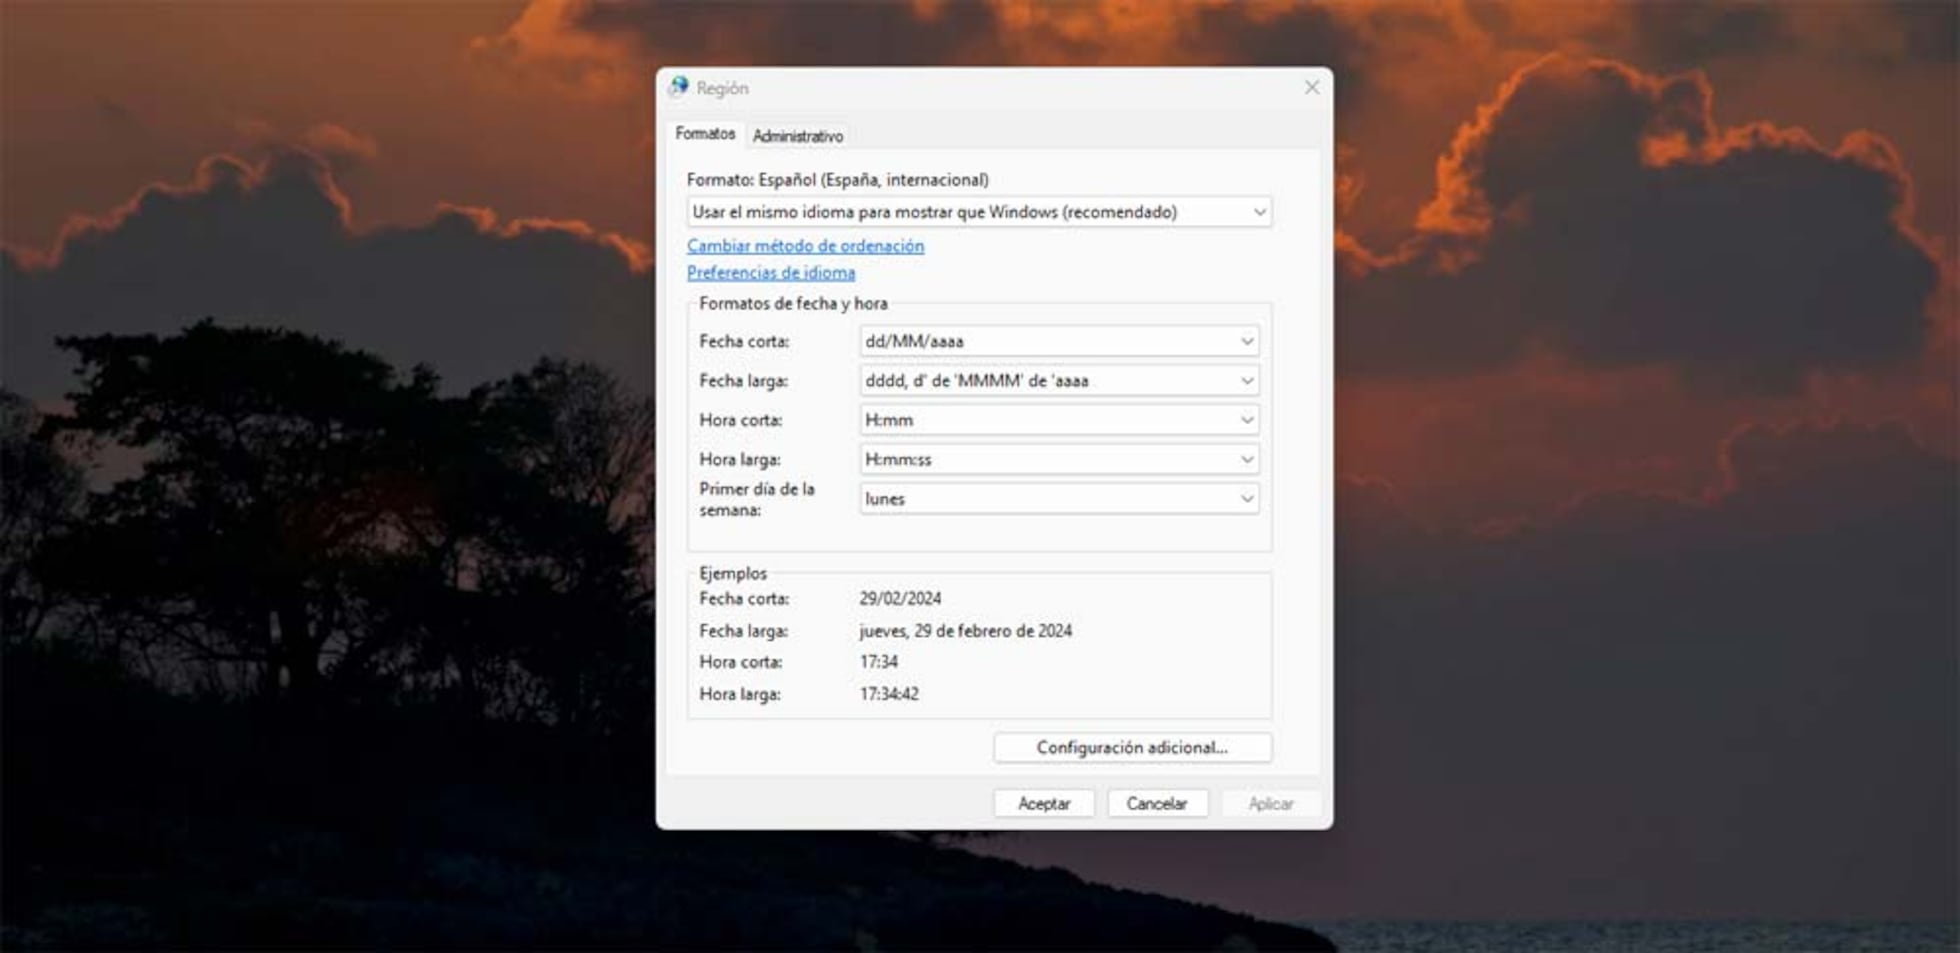The image size is (1960, 953).
Task: Click the Configuración adicional button
Action: coord(1132,748)
